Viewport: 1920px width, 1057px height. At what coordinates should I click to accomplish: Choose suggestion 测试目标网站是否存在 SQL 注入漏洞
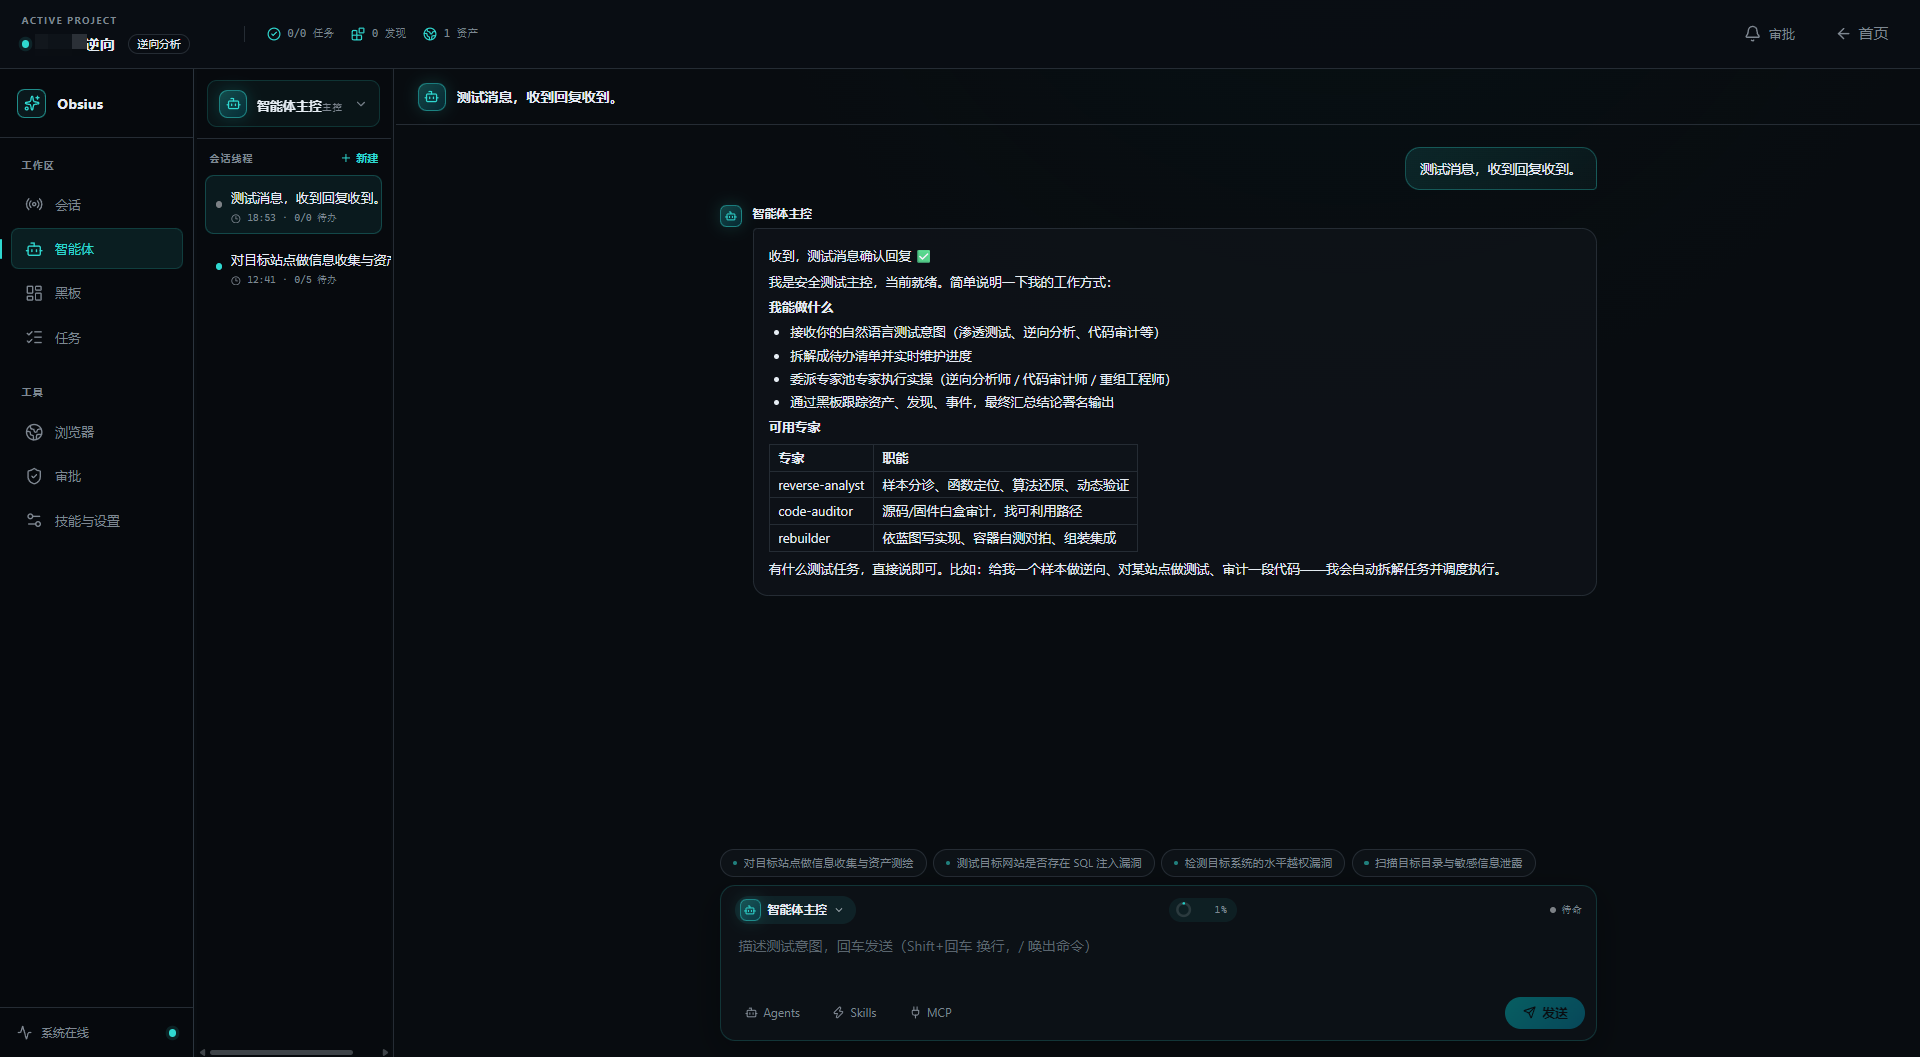1043,863
